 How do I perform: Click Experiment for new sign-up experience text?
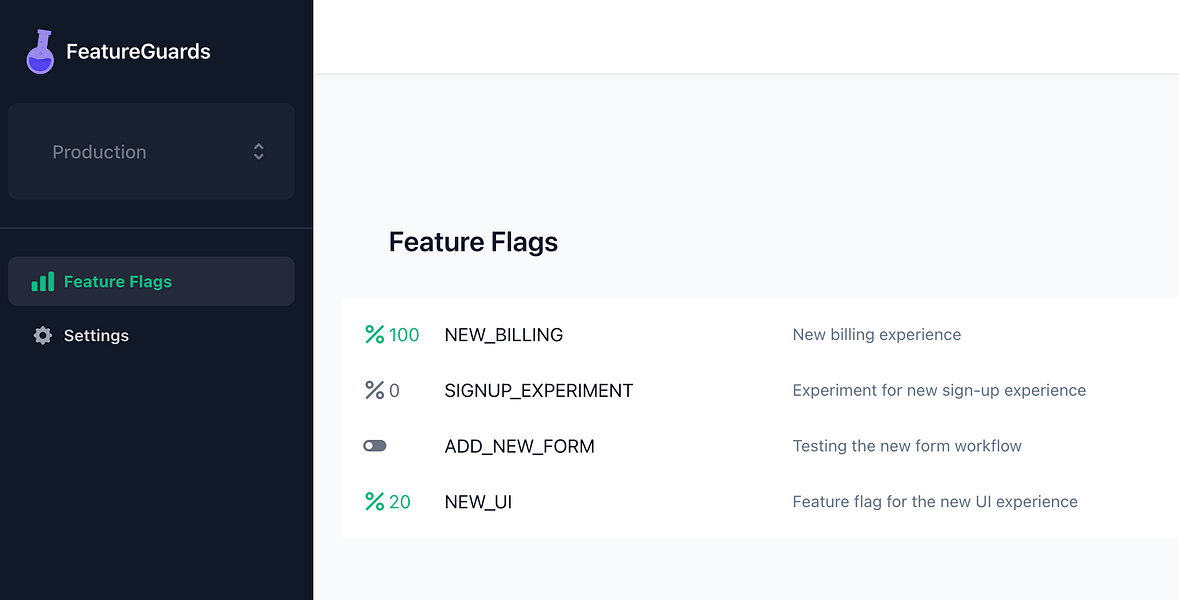(939, 390)
